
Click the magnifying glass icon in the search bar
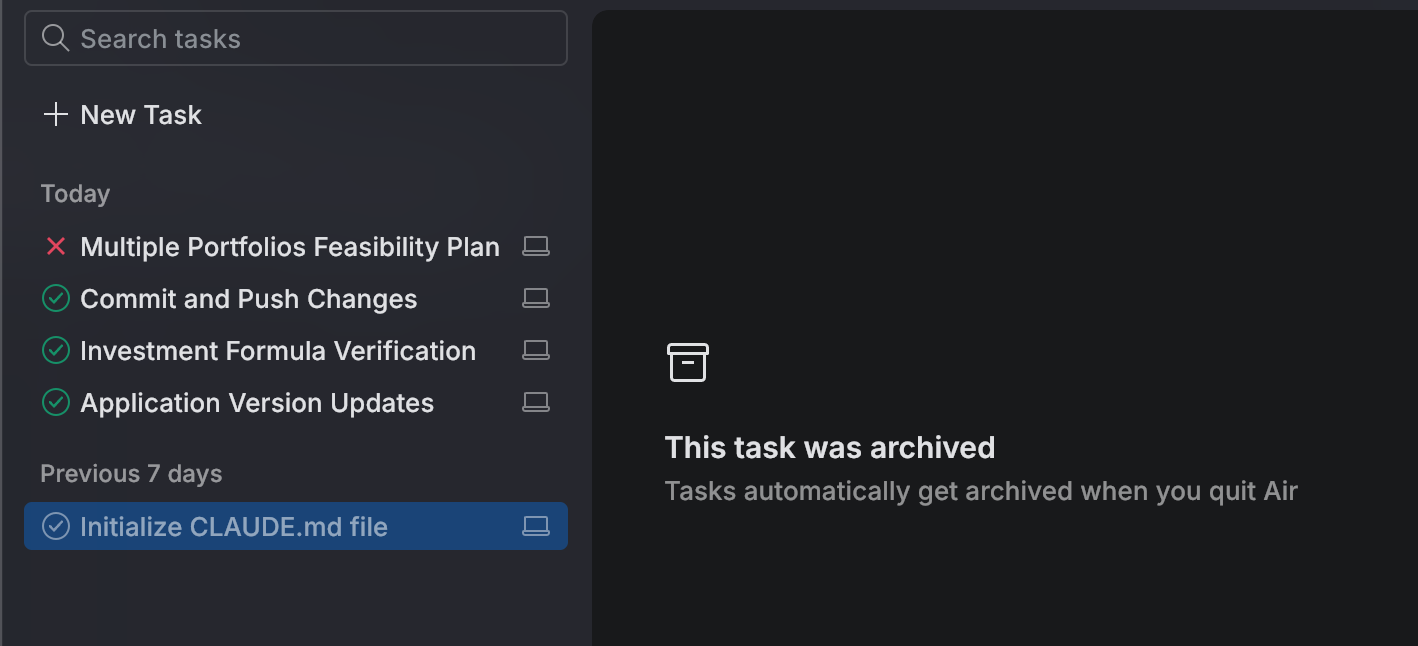pyautogui.click(x=55, y=37)
